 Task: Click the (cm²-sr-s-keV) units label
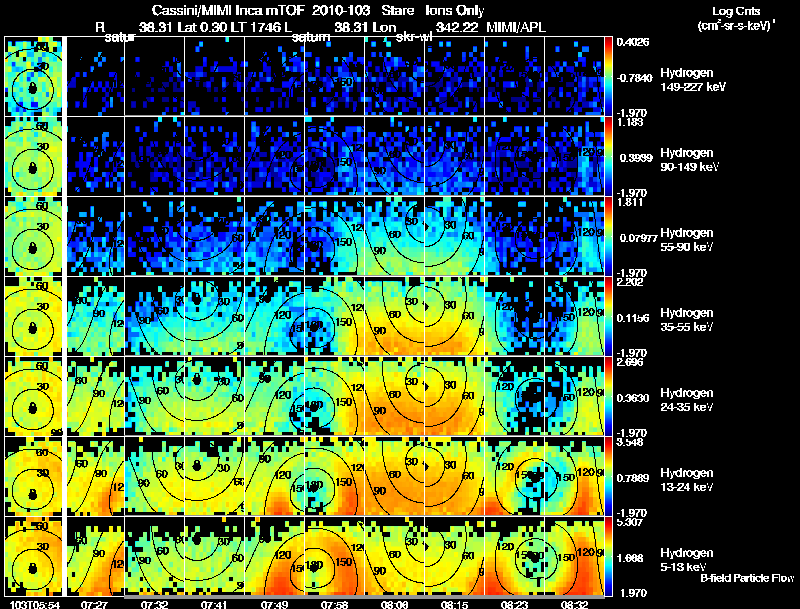736,26
